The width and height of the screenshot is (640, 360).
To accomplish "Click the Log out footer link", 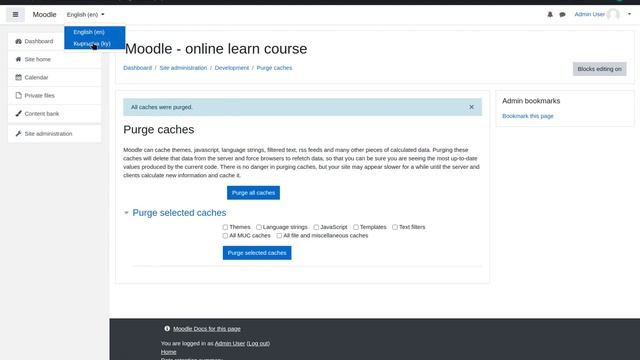I will [x=258, y=343].
